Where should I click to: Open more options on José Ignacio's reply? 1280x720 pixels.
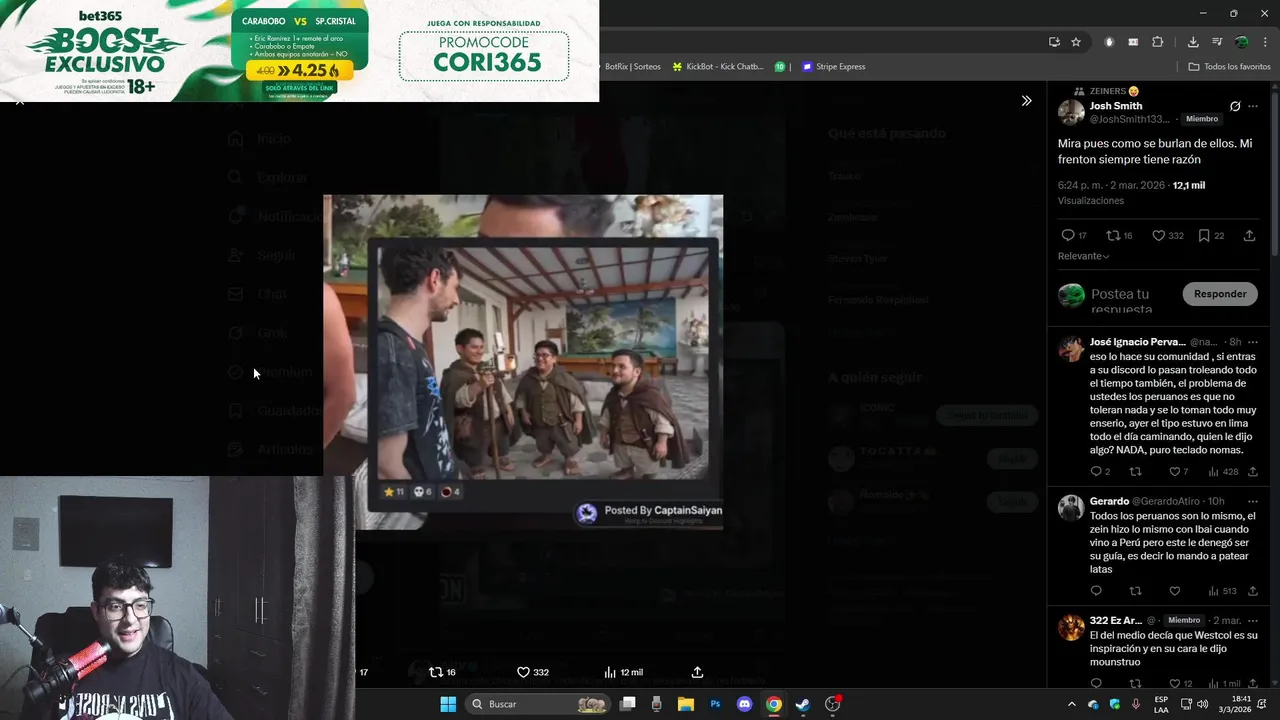pyautogui.click(x=1253, y=342)
